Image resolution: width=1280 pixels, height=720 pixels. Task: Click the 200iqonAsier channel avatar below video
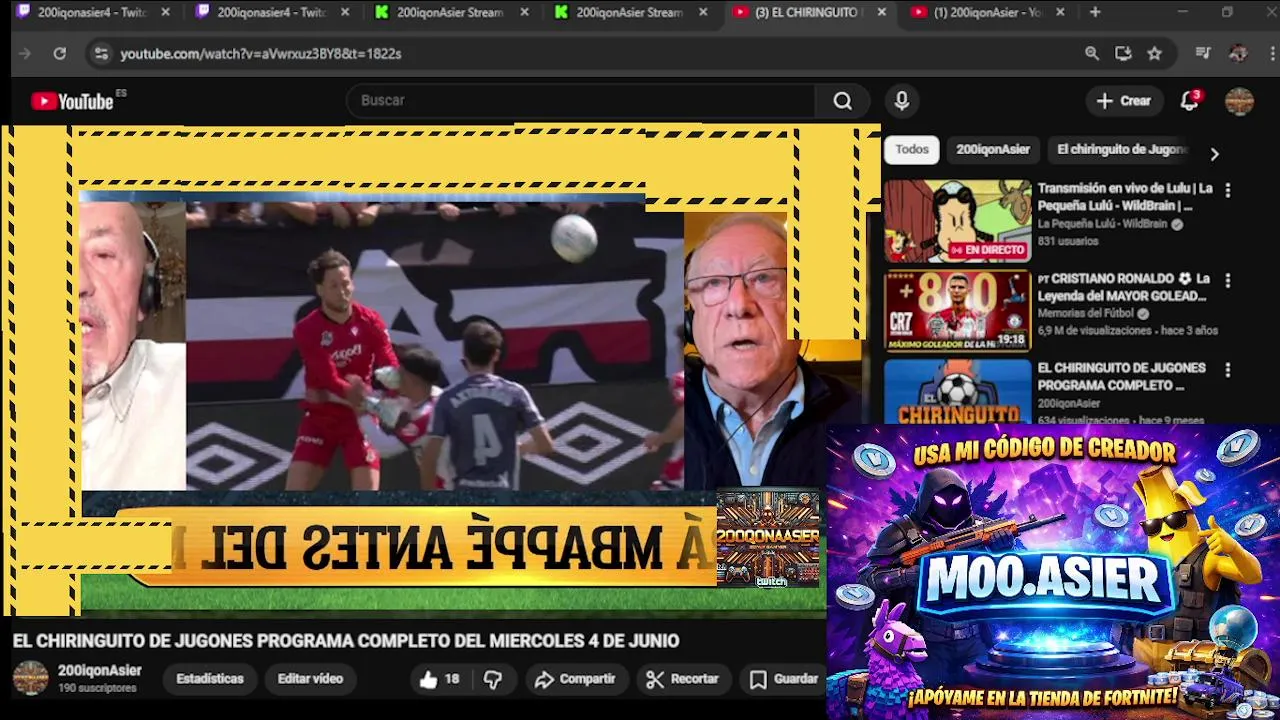click(30, 678)
